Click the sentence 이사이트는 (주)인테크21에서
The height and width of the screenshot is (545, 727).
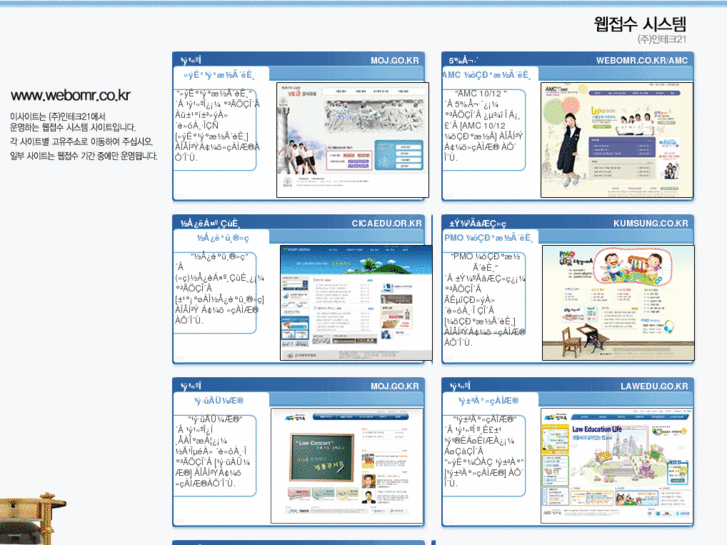pyautogui.click(x=57, y=116)
